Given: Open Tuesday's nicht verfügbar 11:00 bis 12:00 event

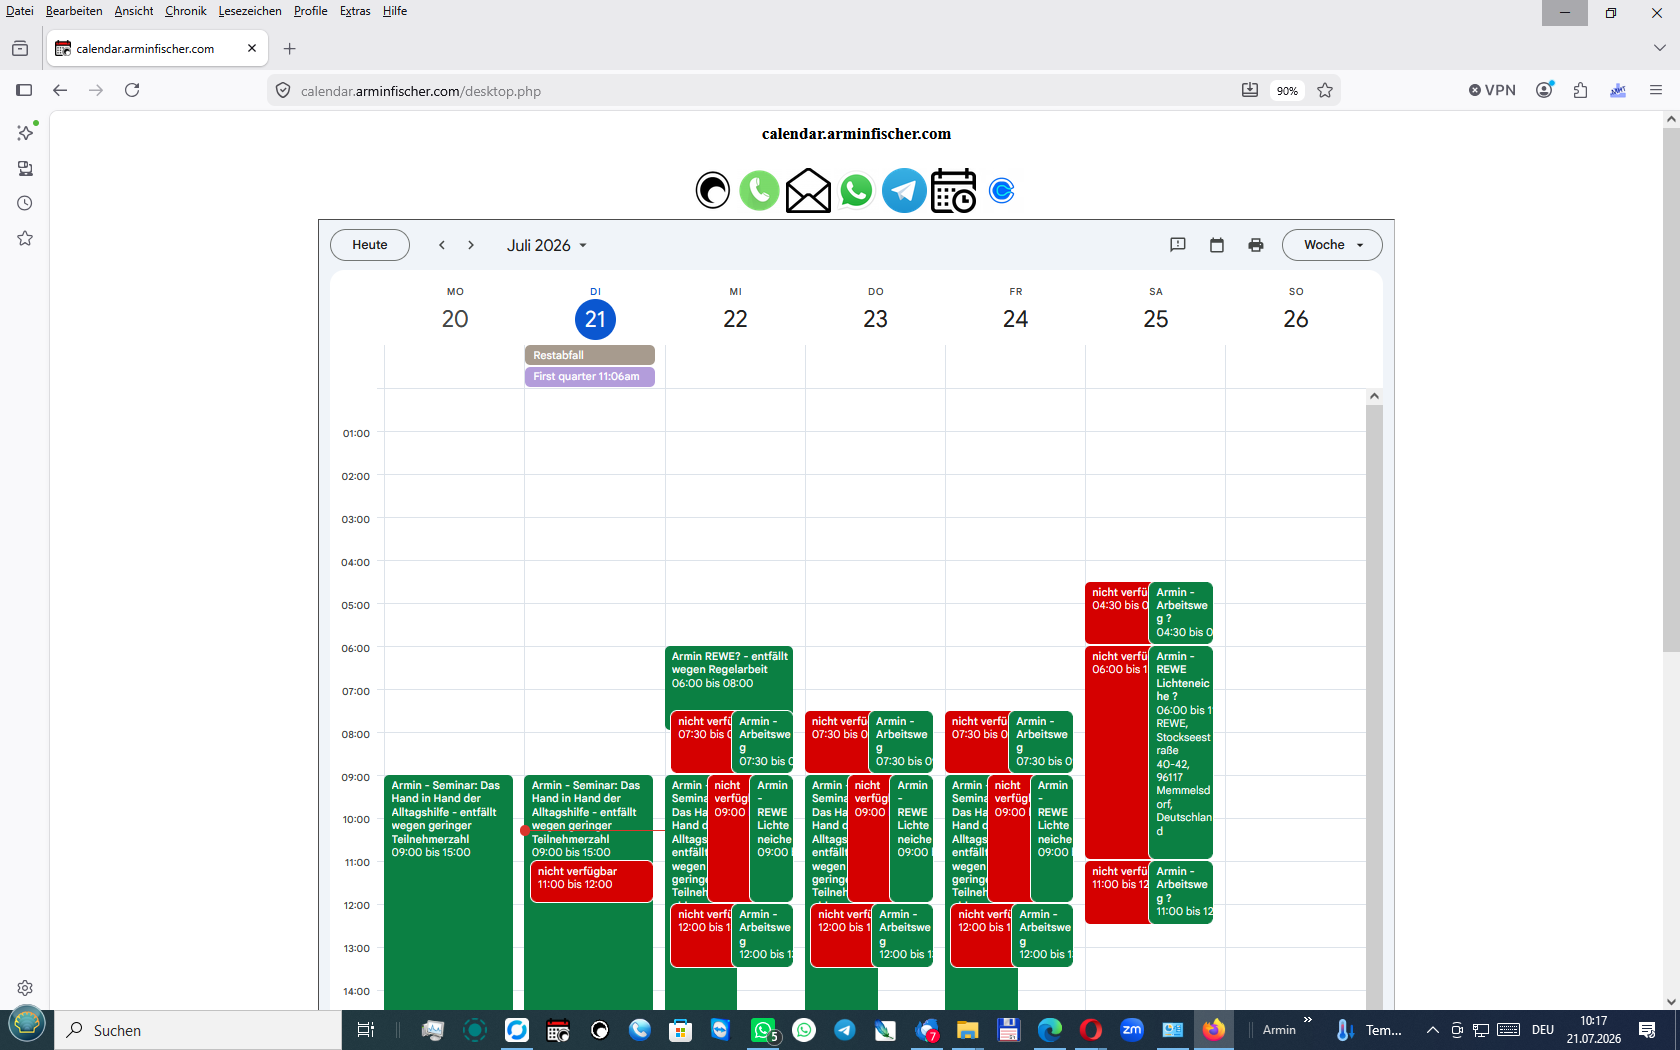Looking at the screenshot, I should coord(592,881).
